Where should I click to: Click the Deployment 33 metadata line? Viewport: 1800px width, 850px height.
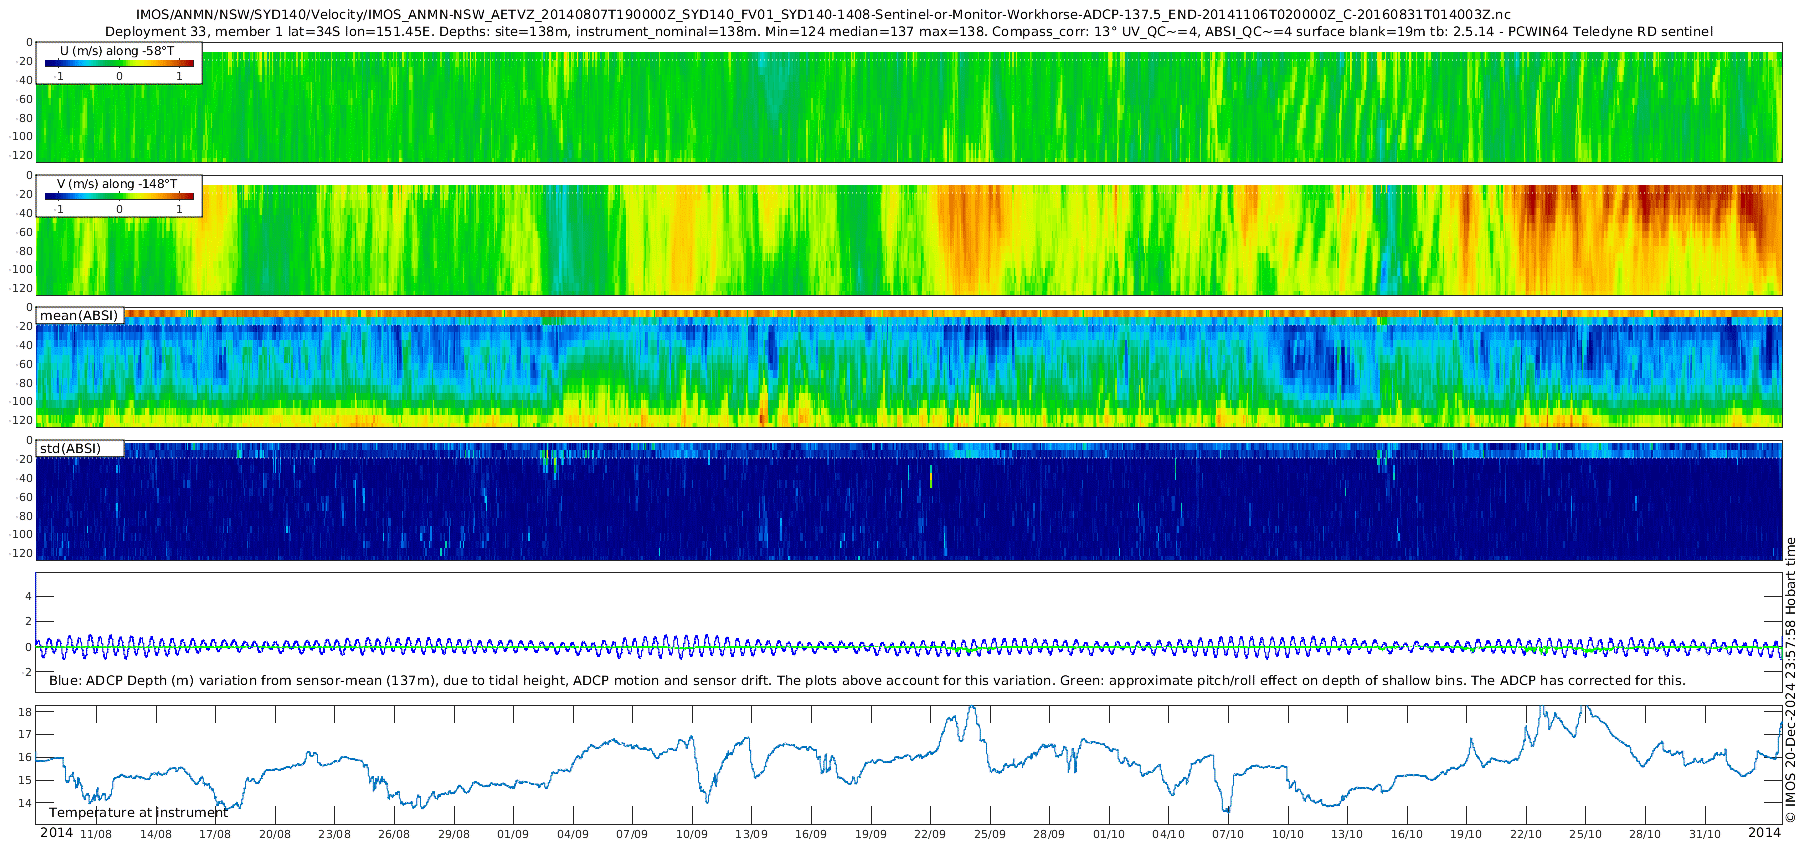tap(908, 32)
